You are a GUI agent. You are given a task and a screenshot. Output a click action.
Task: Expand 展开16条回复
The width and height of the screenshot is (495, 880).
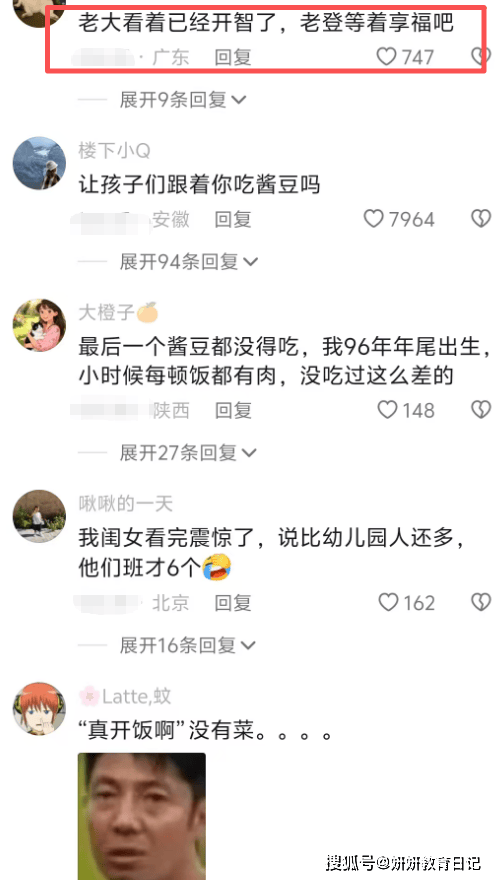[x=187, y=645]
